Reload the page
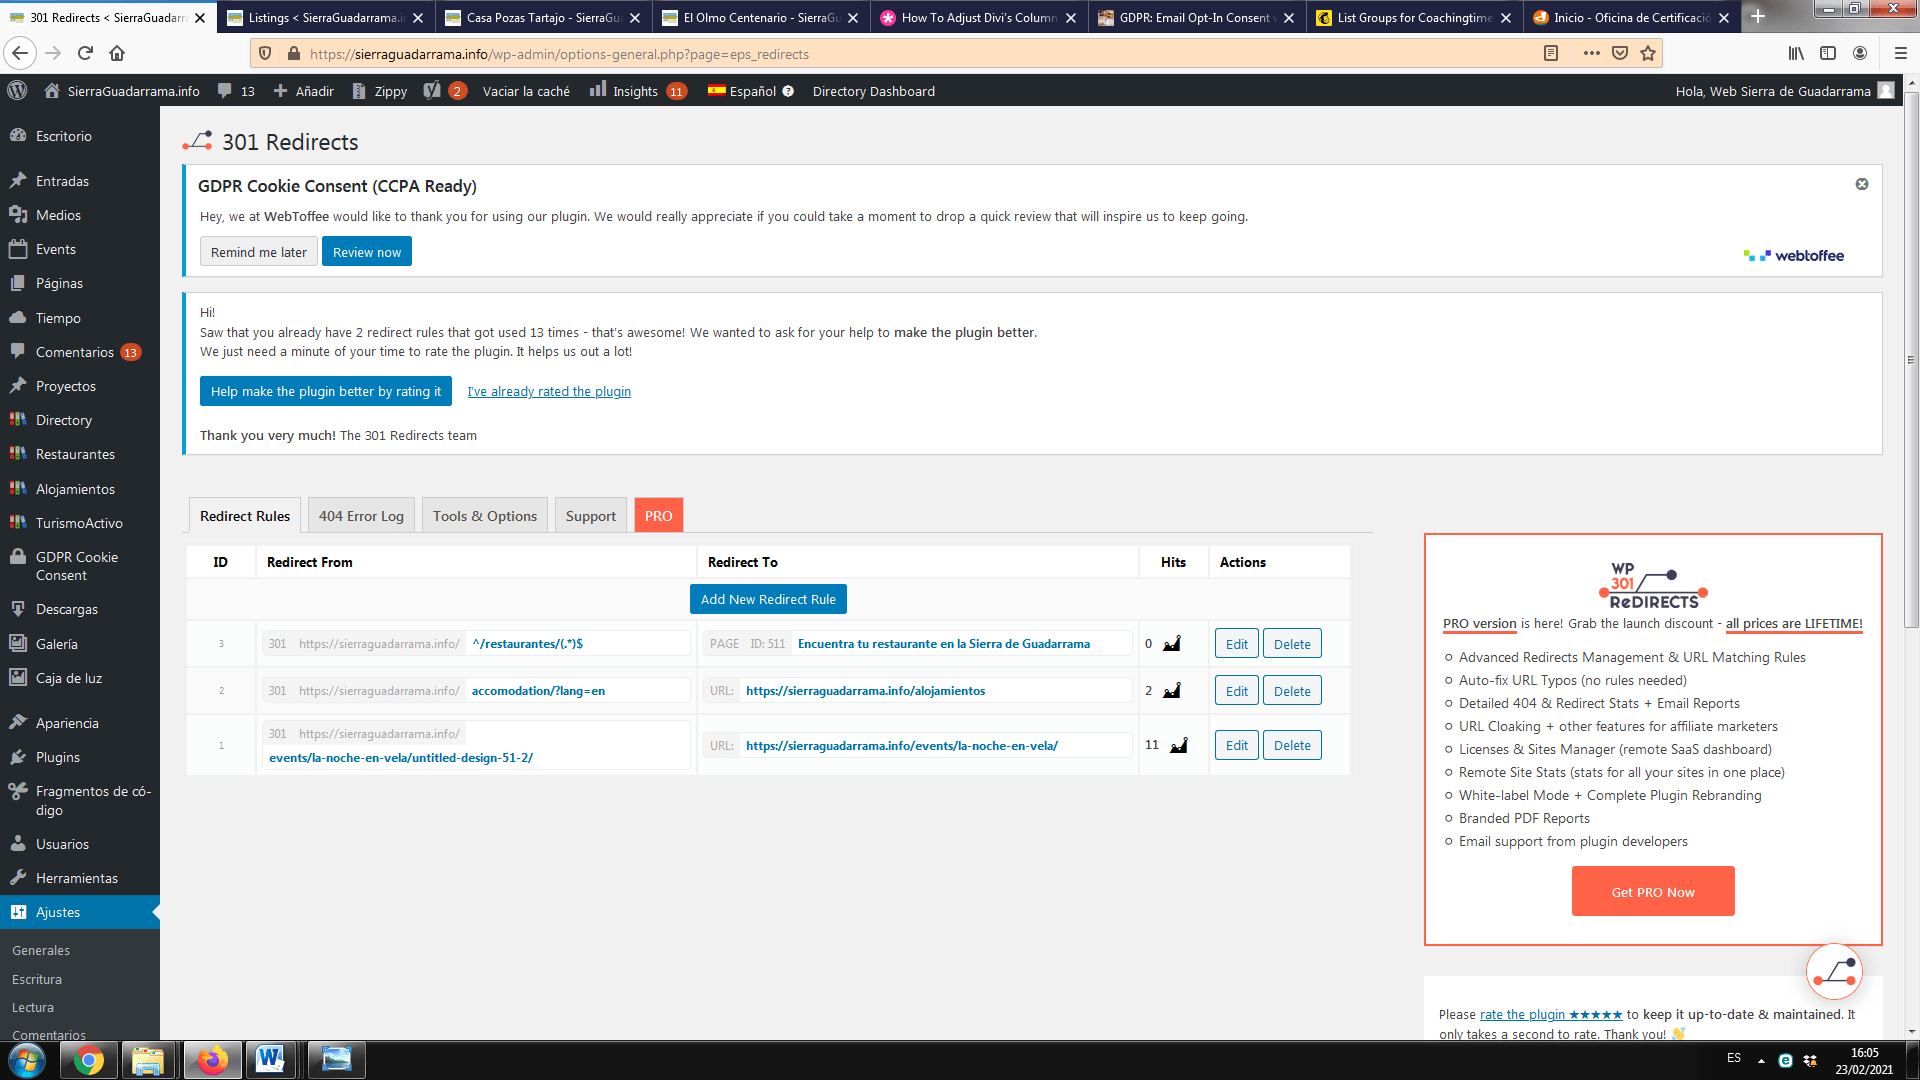 (85, 53)
